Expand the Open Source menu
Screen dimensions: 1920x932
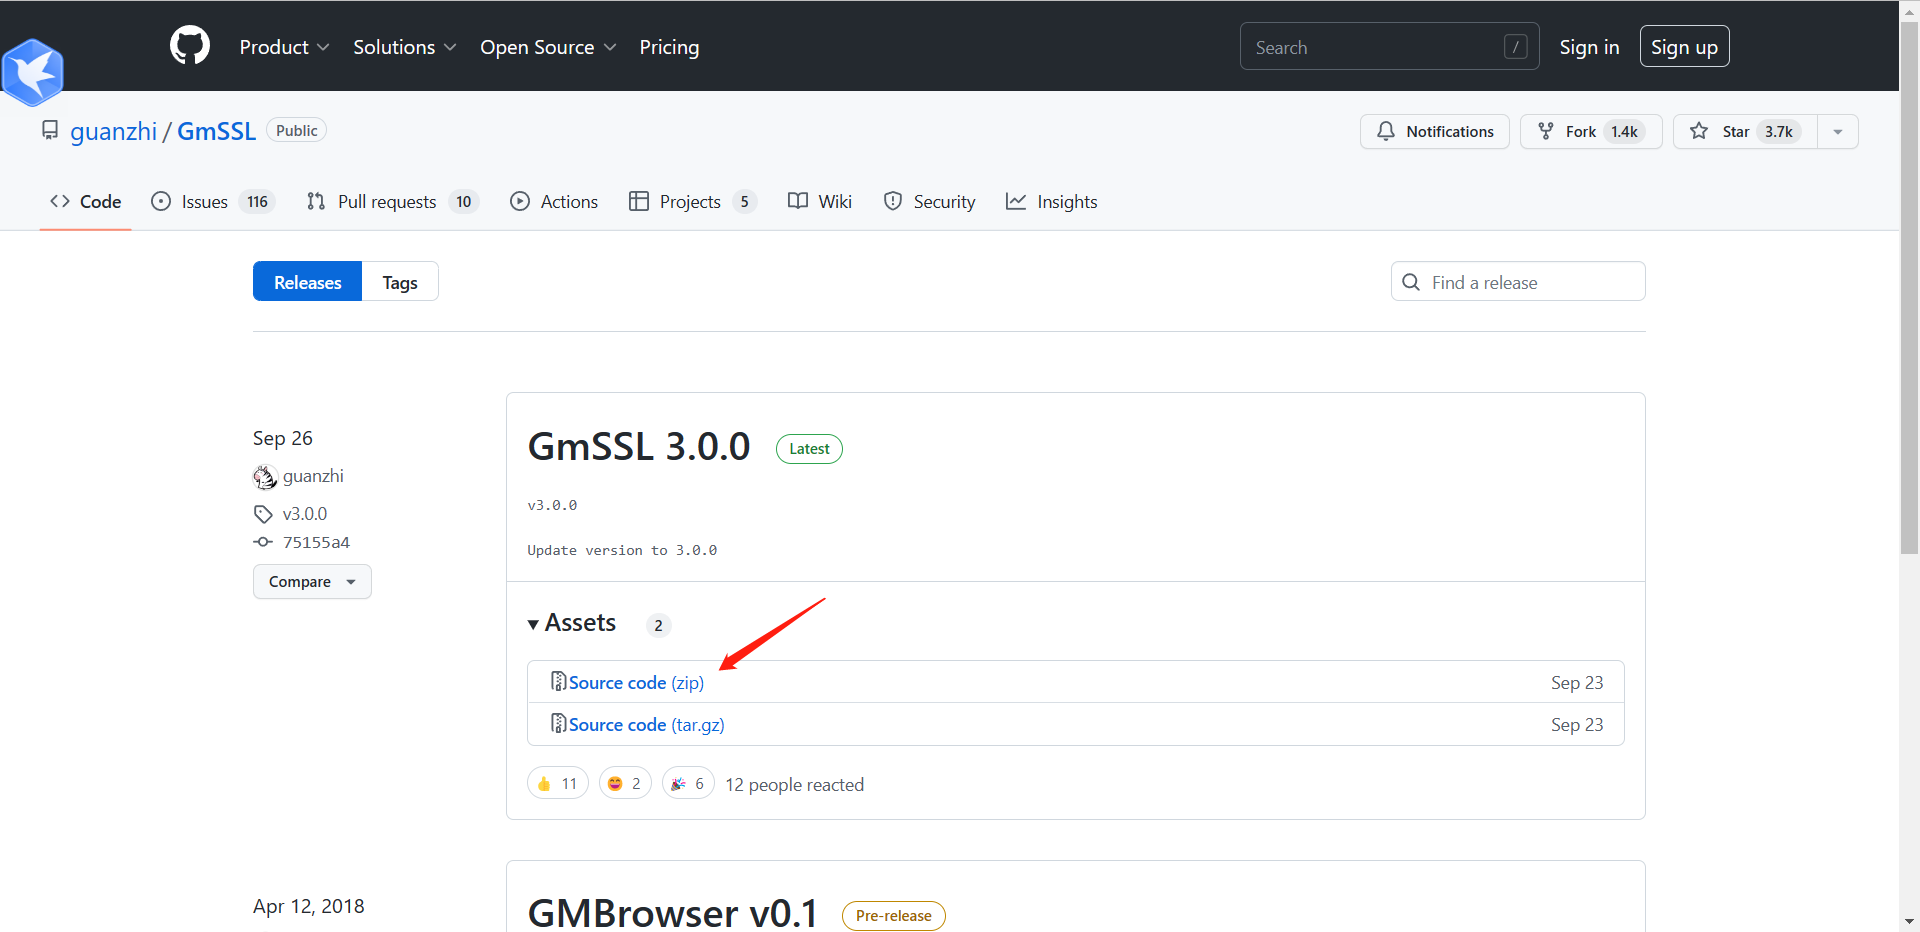(548, 47)
